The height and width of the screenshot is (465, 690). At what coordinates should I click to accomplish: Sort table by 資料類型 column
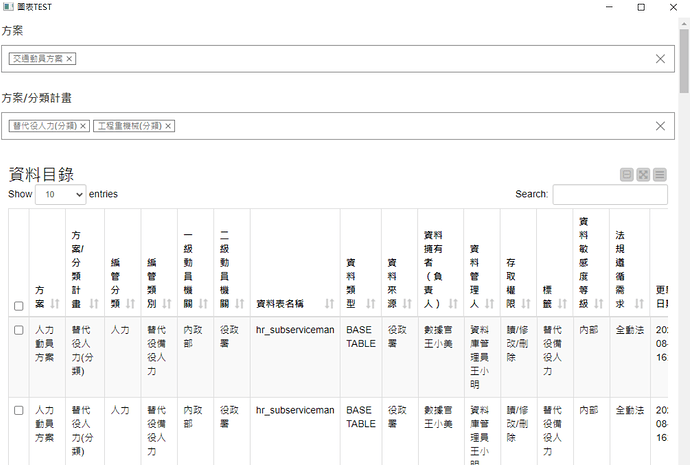pos(360,290)
